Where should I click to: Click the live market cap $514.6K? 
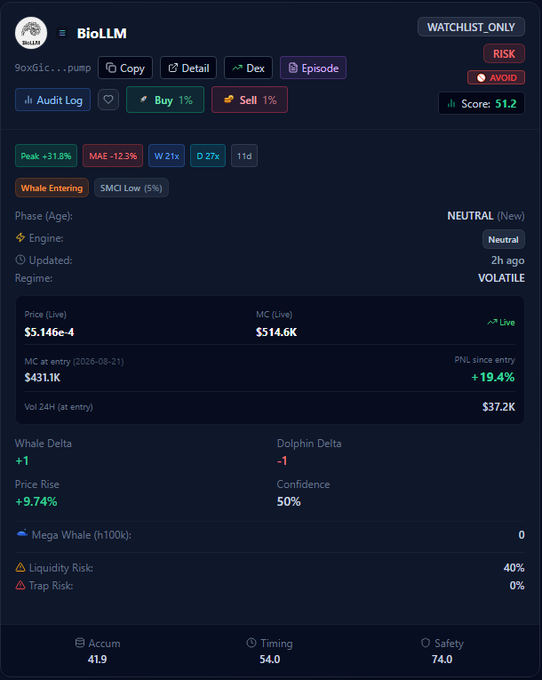[276, 332]
